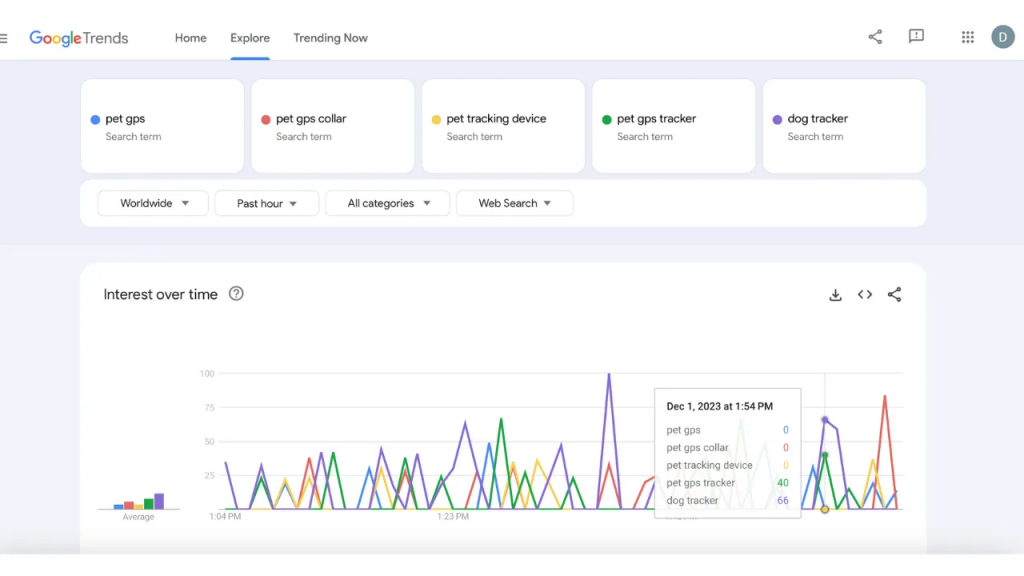Click the tooltip date "Dec 1, 2023 at 1:54 PM"
The width and height of the screenshot is (1024, 576).
tap(720, 406)
